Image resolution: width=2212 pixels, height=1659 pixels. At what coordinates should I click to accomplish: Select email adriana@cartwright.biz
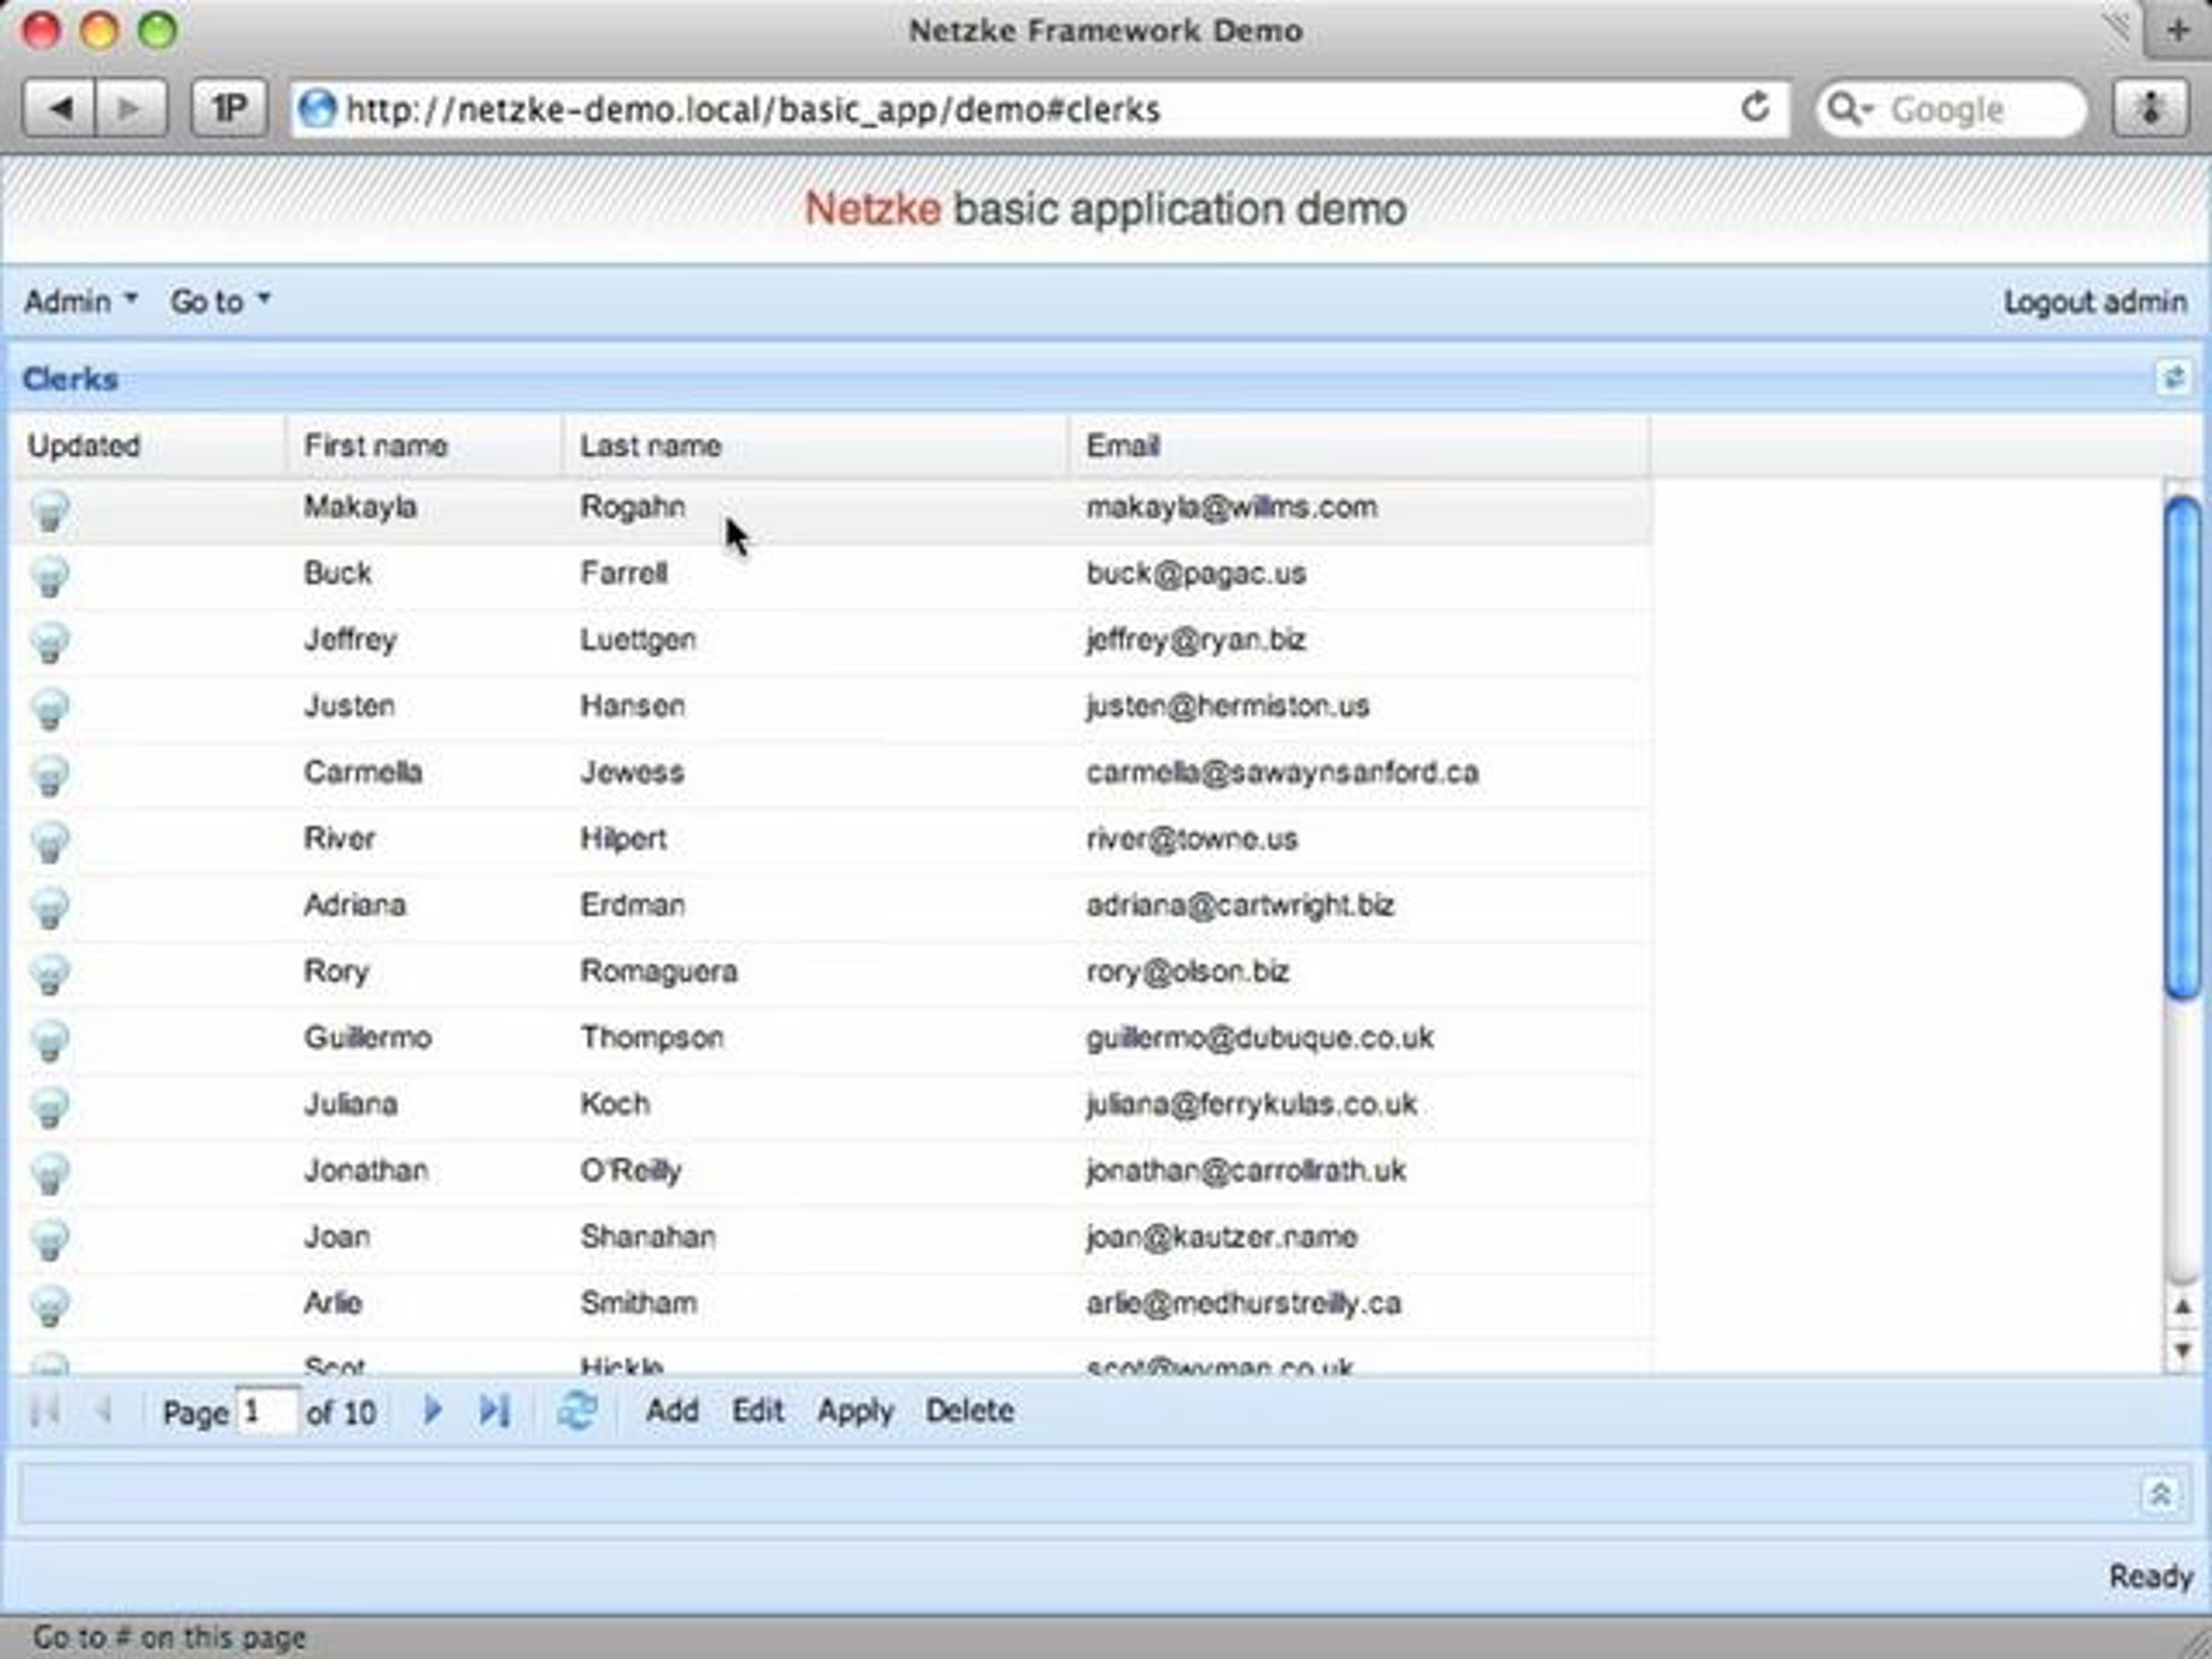(x=1240, y=905)
